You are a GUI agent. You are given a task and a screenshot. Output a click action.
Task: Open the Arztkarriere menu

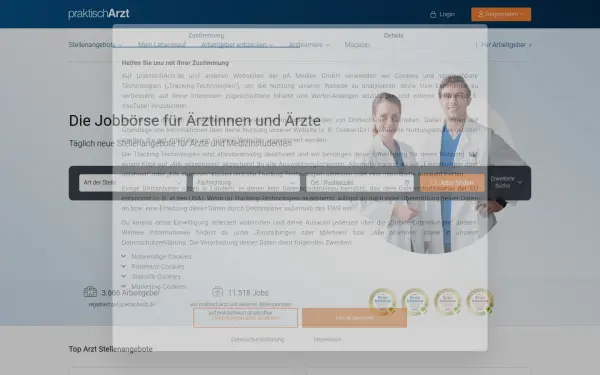coord(309,45)
